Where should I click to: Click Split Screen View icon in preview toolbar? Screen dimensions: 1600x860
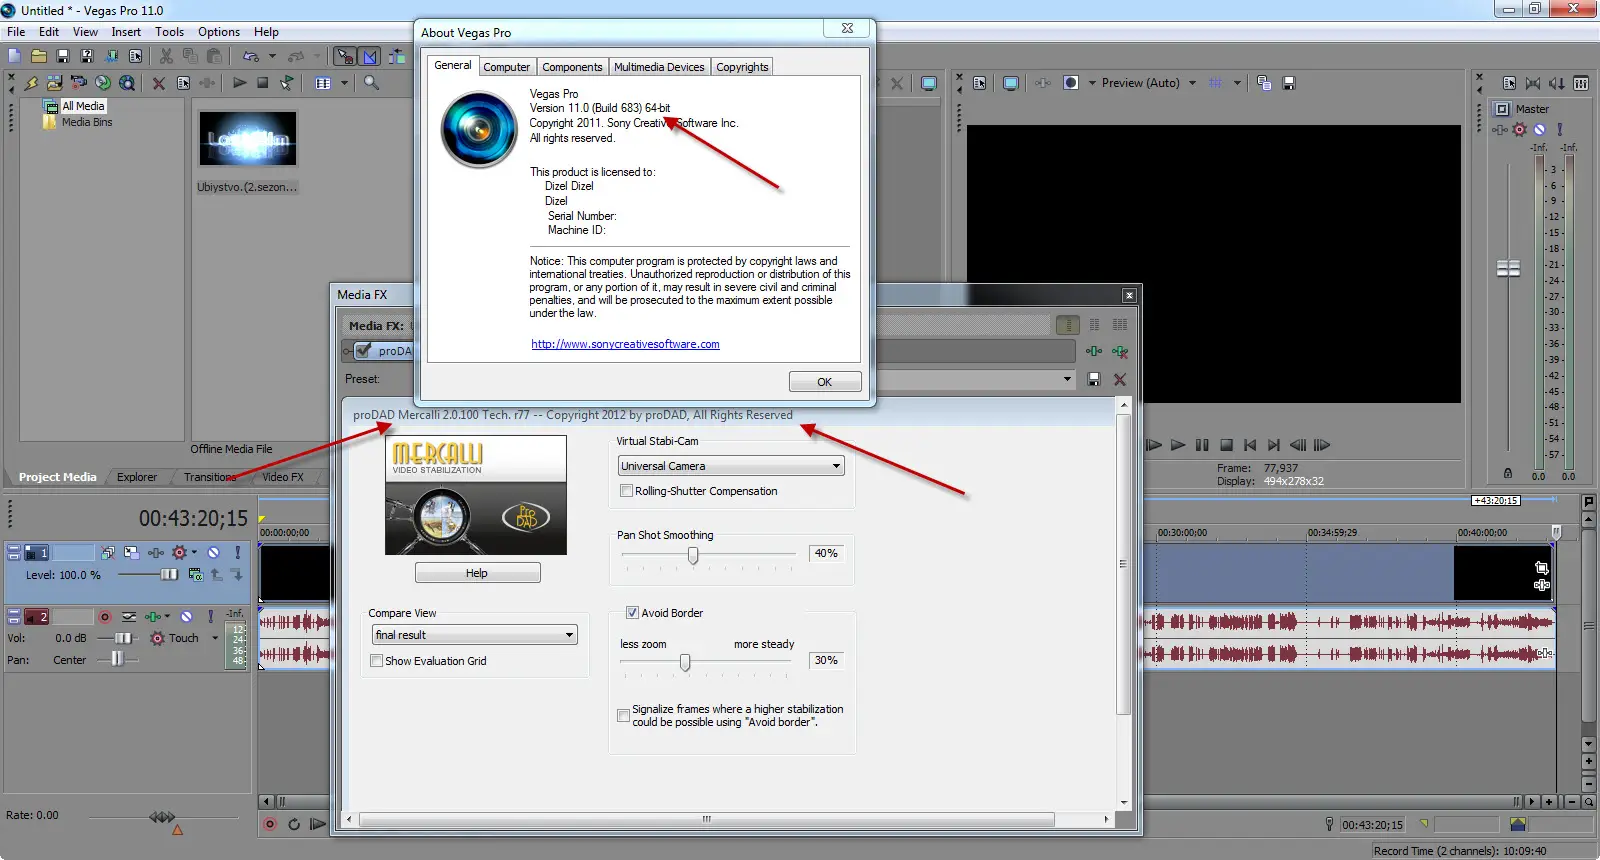(1071, 83)
